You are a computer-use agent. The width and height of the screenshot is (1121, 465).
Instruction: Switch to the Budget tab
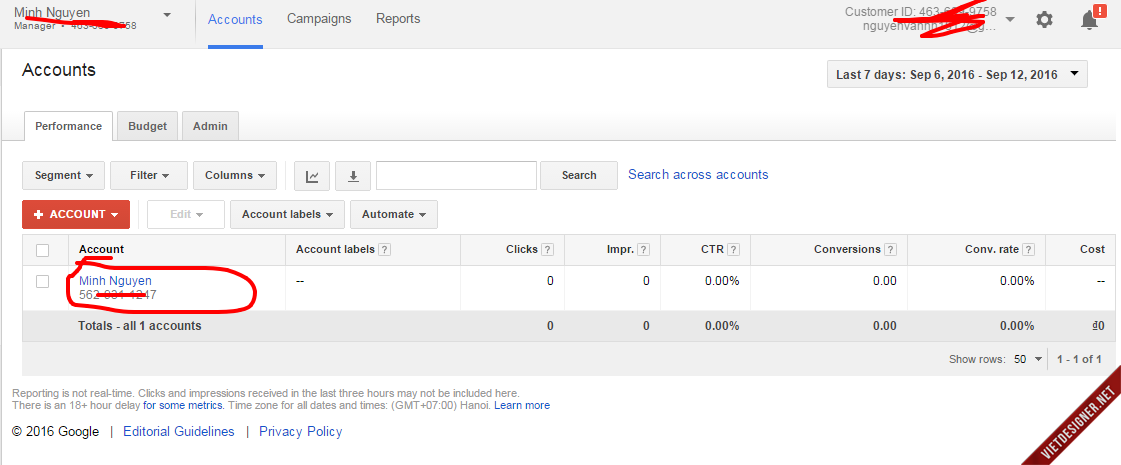(147, 126)
